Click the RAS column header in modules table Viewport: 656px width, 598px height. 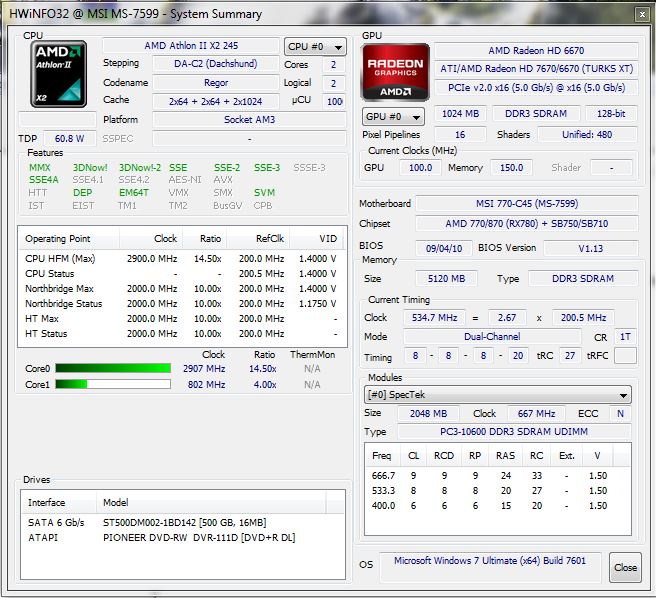pyautogui.click(x=505, y=455)
